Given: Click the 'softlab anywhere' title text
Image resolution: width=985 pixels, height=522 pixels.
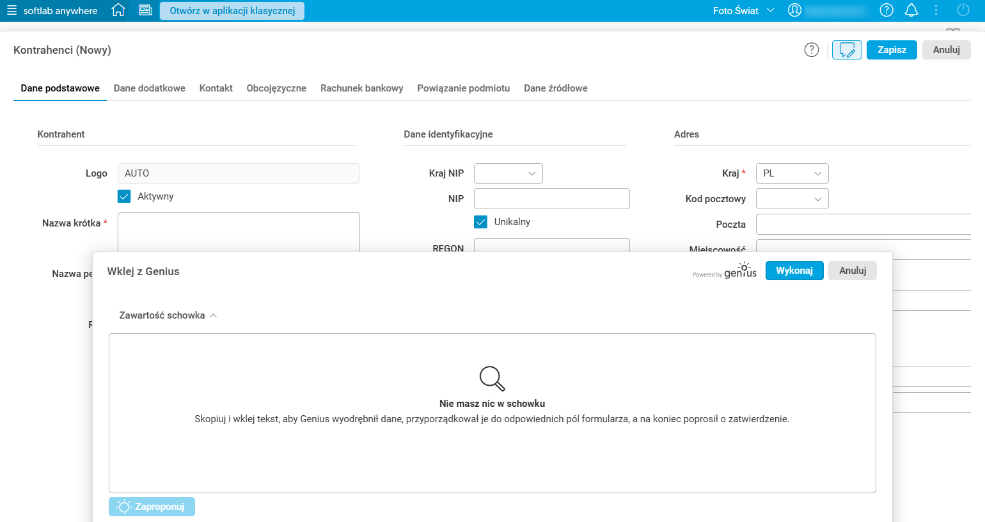Looking at the screenshot, I should (x=60, y=11).
